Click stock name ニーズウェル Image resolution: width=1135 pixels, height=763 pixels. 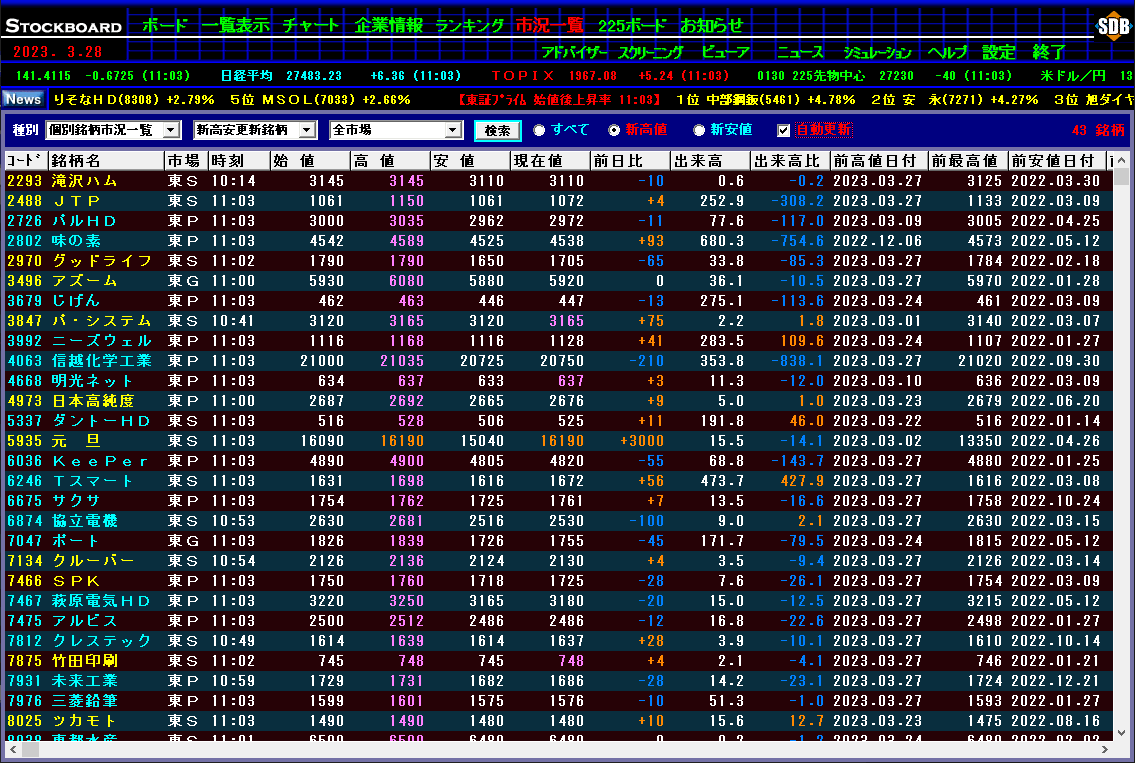(101, 341)
